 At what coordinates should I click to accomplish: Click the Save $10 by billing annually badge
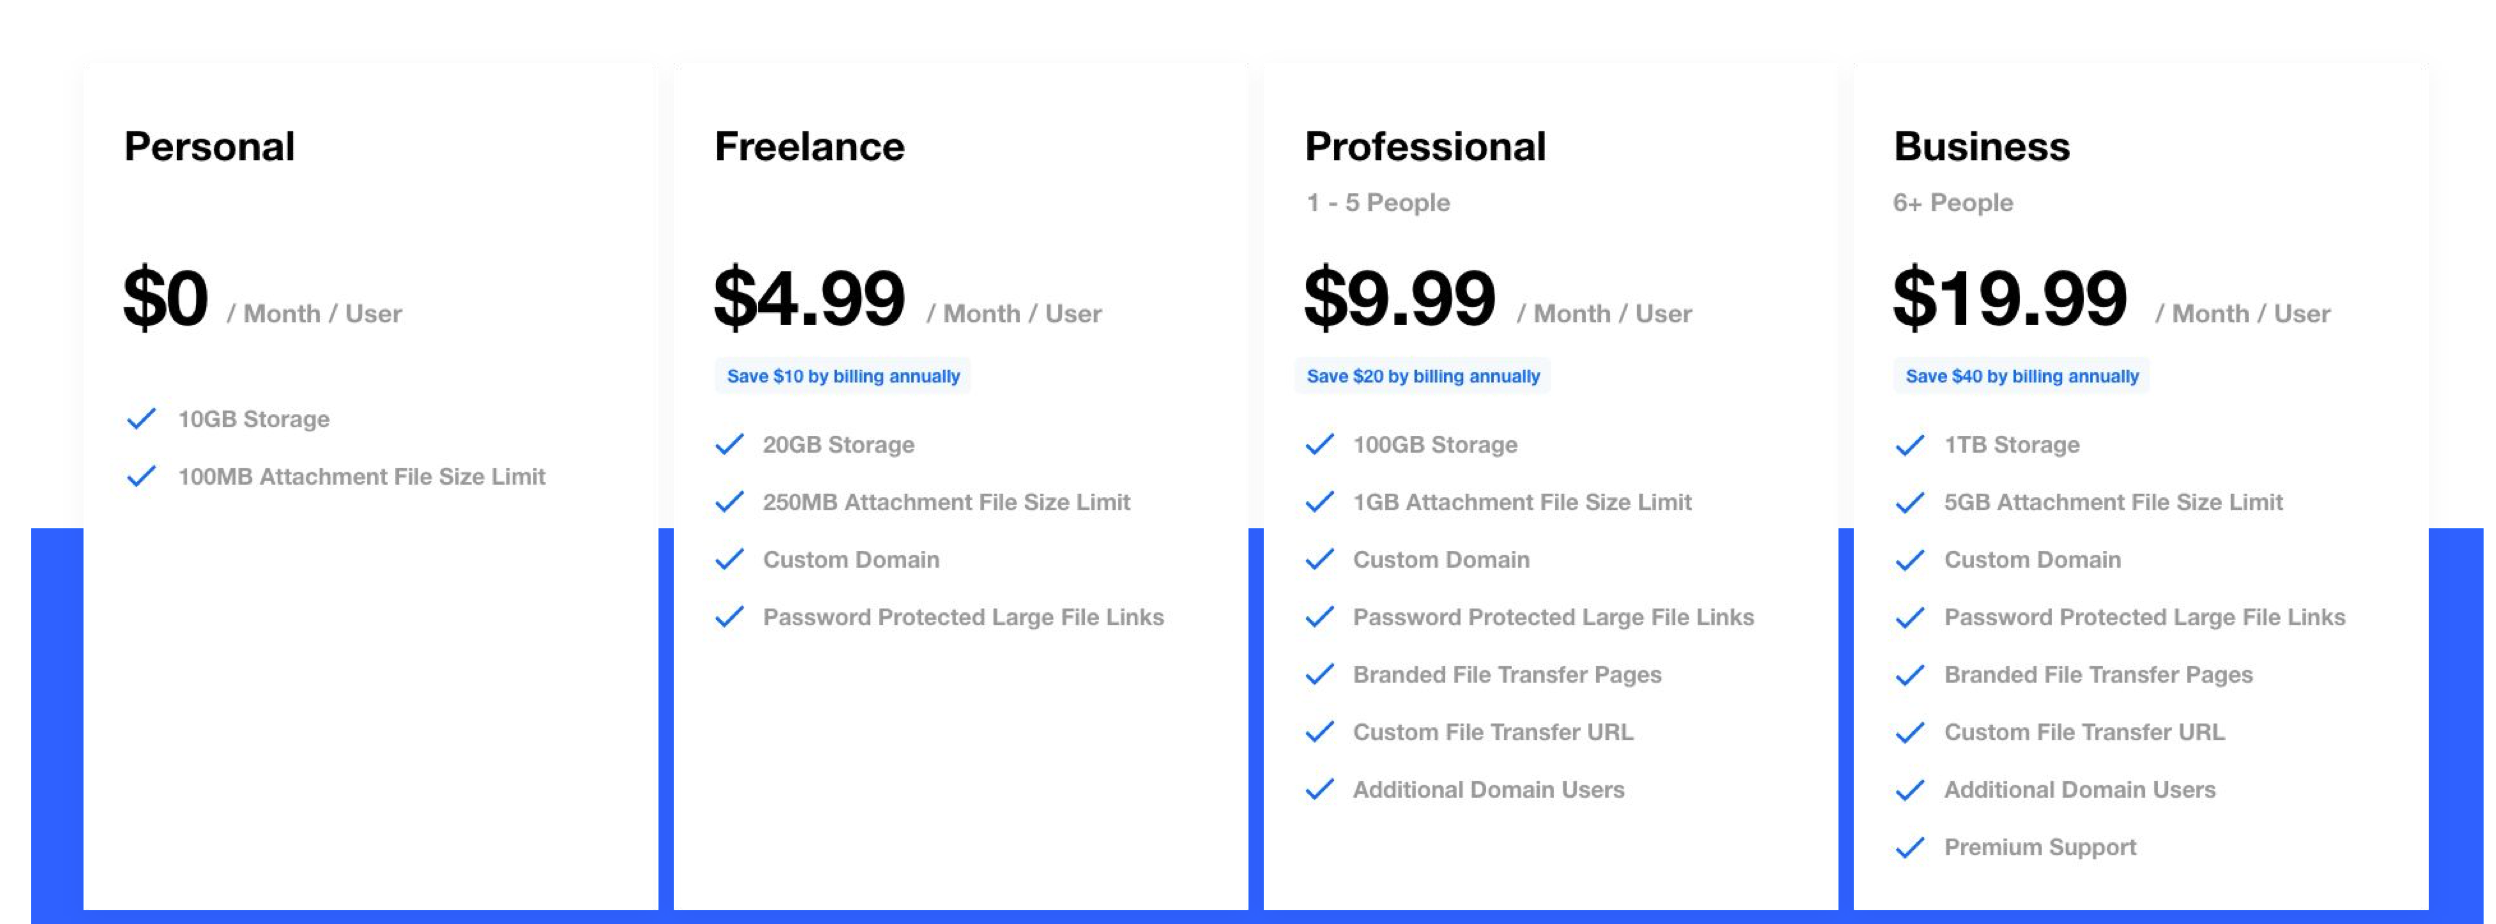click(843, 376)
